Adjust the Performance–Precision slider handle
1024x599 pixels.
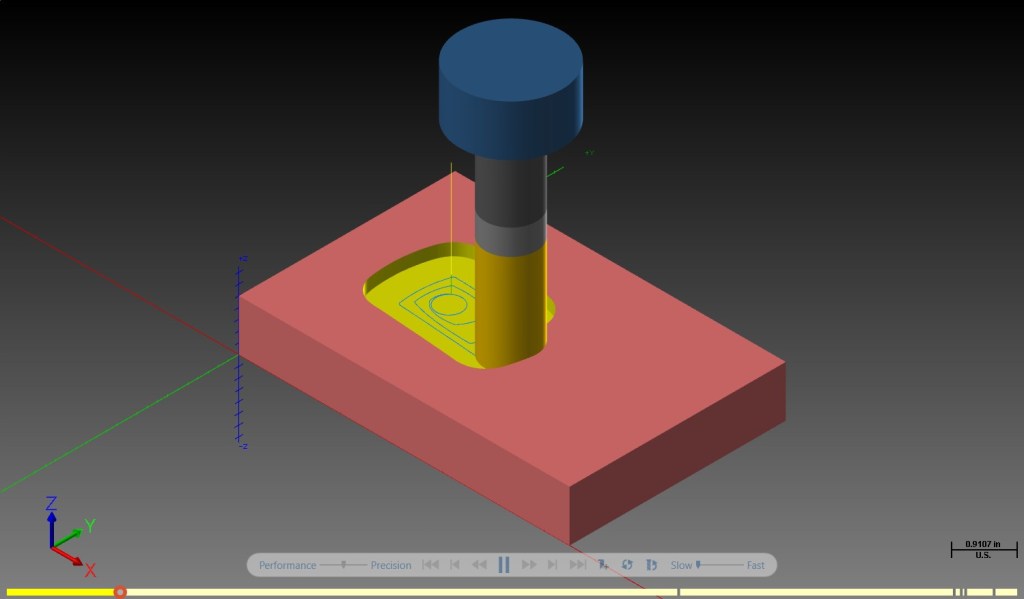(x=344, y=564)
